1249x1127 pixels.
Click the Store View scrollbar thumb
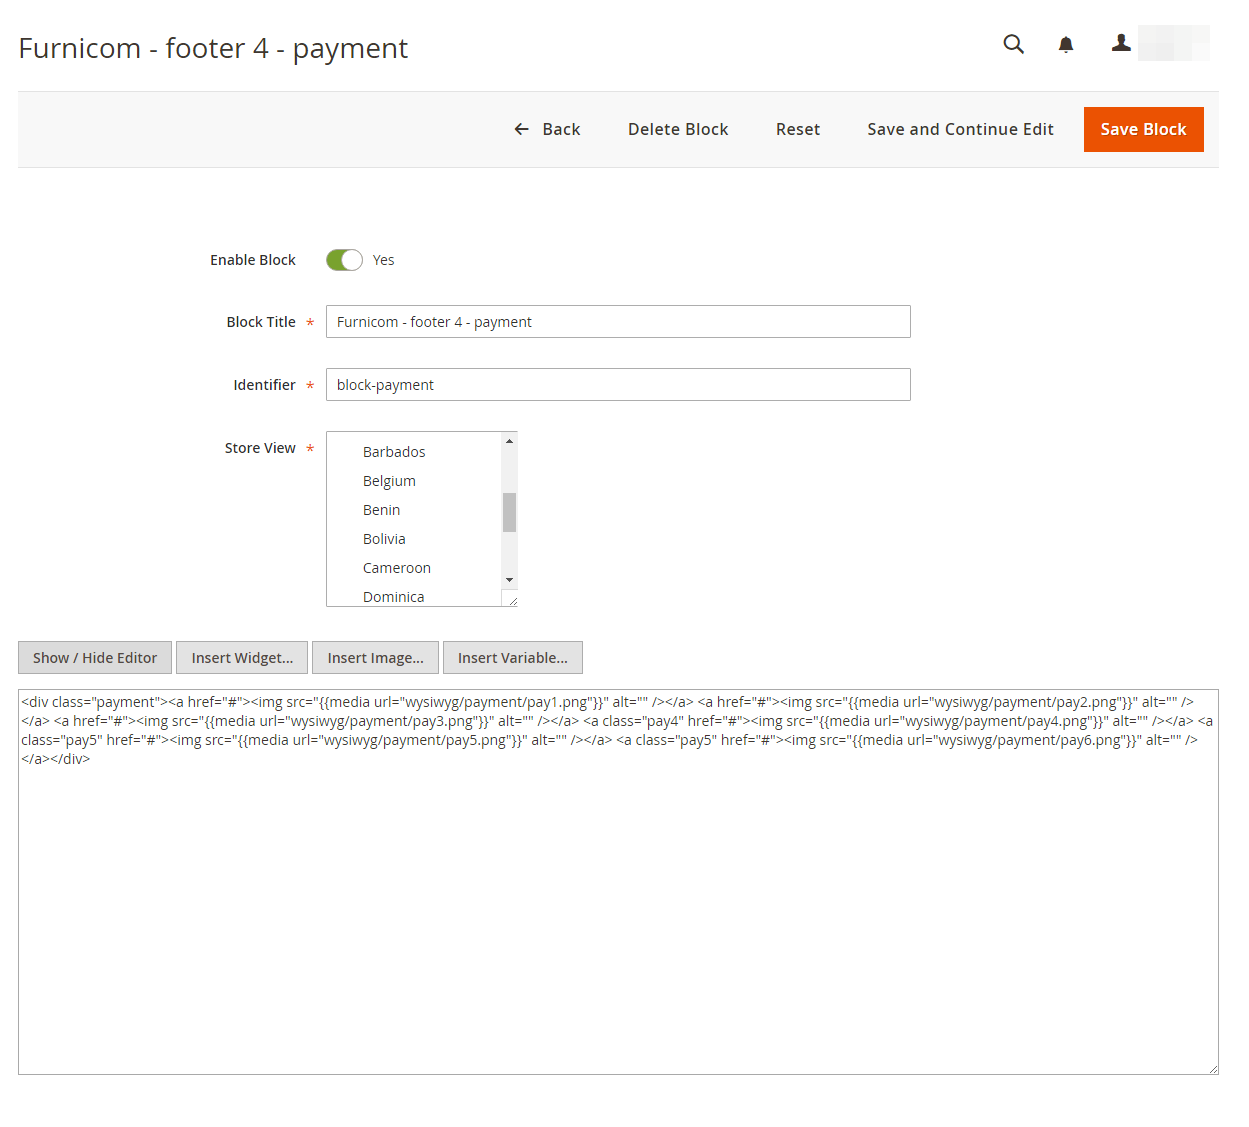click(510, 512)
